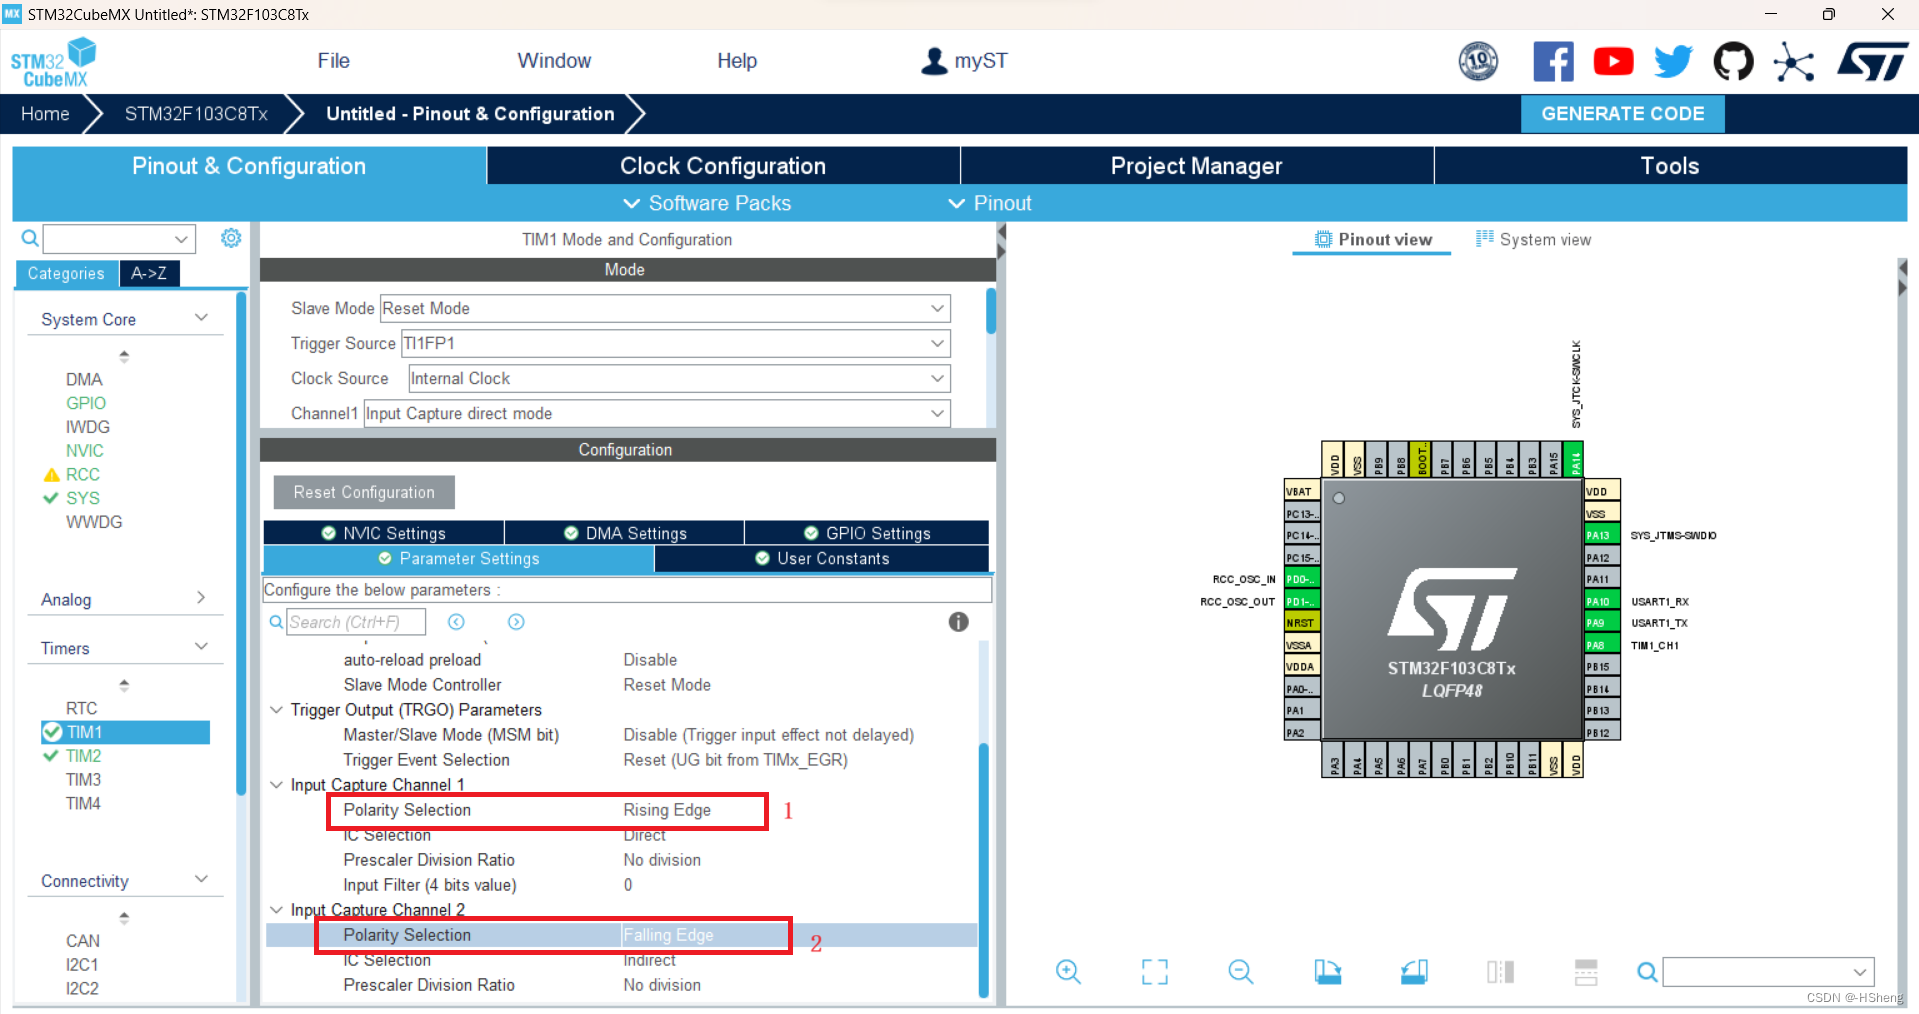Go to previous parameter search result

456,622
